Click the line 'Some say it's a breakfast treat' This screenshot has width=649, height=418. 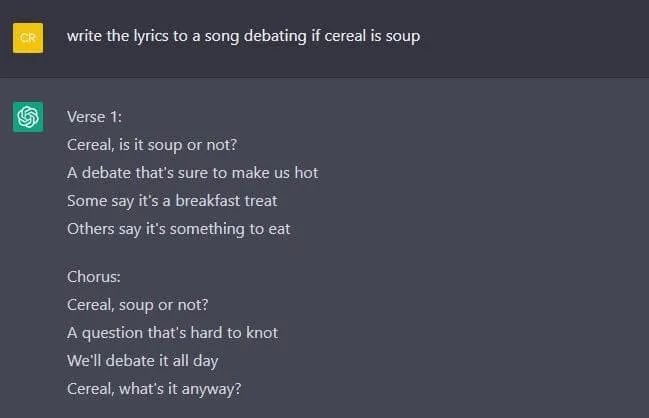(172, 201)
